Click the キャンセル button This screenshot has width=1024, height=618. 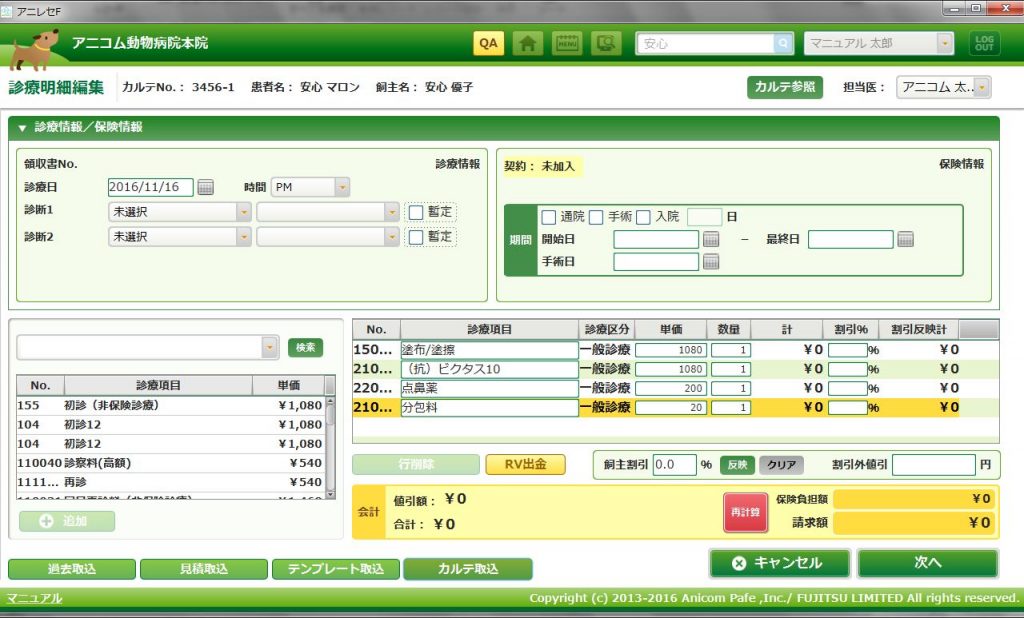point(779,563)
